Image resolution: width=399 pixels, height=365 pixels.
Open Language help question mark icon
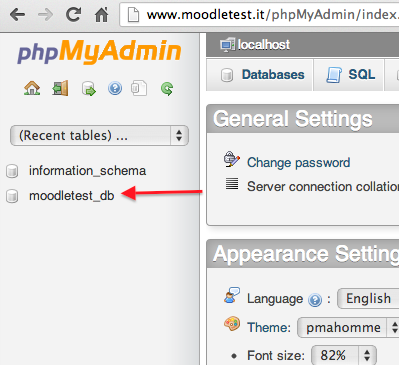coord(315,300)
